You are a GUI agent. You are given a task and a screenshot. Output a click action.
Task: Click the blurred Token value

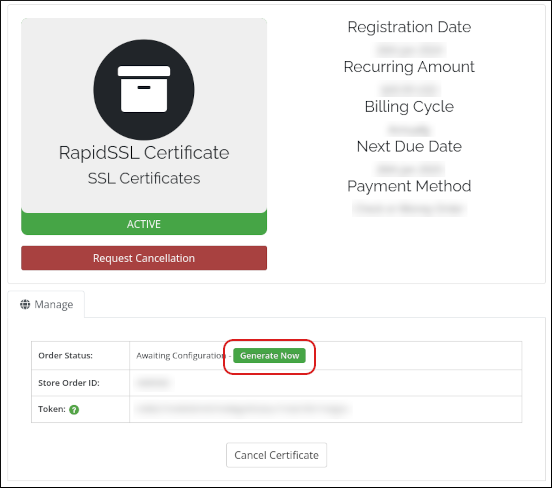point(243,409)
